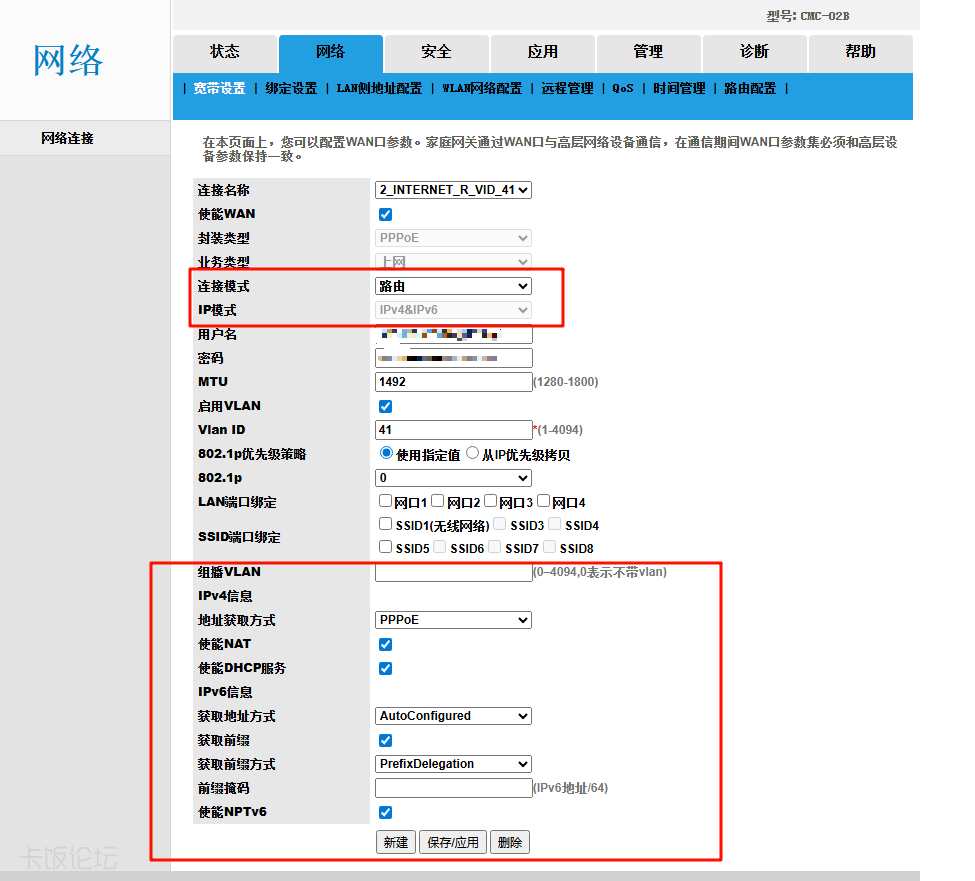Check the 网口1 LAN port checkbox
This screenshot has height=881, width=975.
coord(386,501)
